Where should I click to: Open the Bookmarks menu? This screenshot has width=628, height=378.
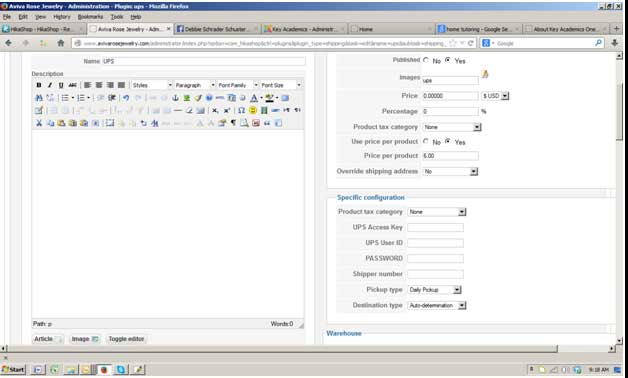point(90,17)
